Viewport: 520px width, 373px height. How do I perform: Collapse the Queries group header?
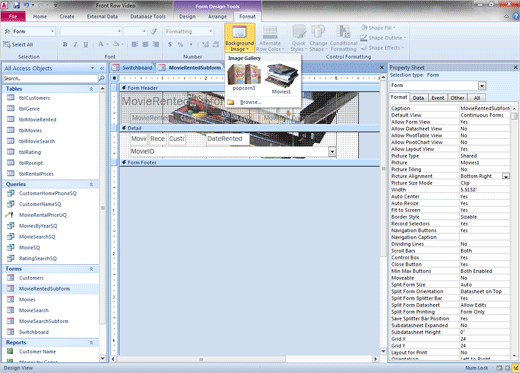(91, 184)
